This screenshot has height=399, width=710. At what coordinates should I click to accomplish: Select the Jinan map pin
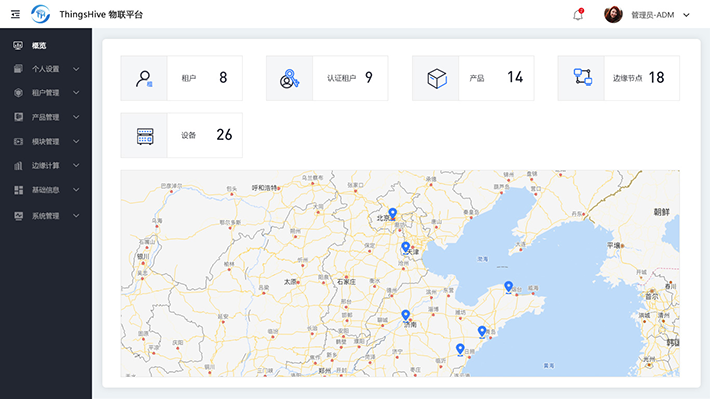pos(405,315)
